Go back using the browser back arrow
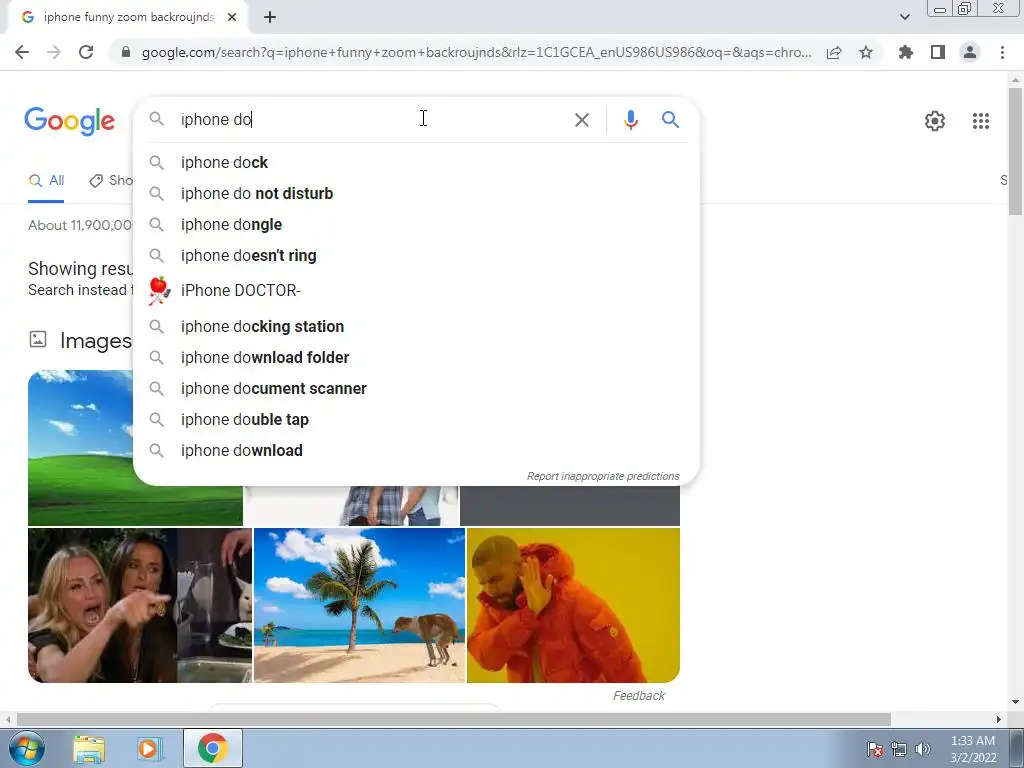This screenshot has height=768, width=1024. (22, 52)
